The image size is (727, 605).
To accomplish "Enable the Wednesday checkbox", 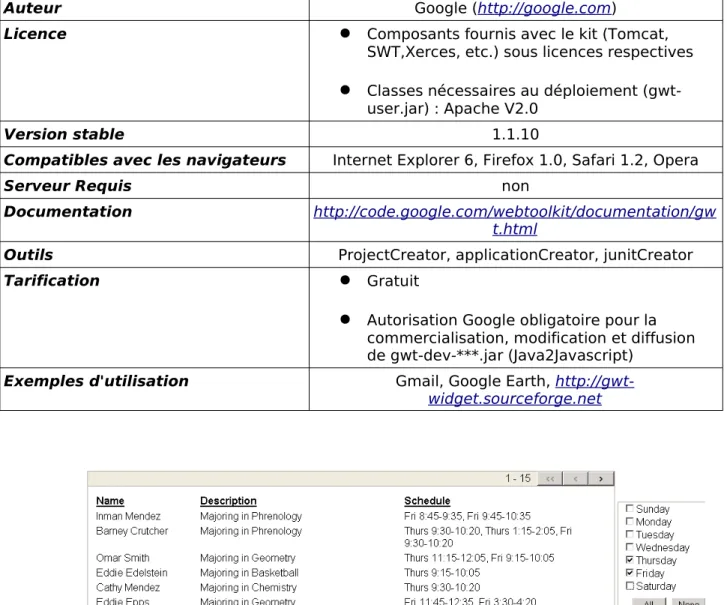I will pyautogui.click(x=630, y=547).
